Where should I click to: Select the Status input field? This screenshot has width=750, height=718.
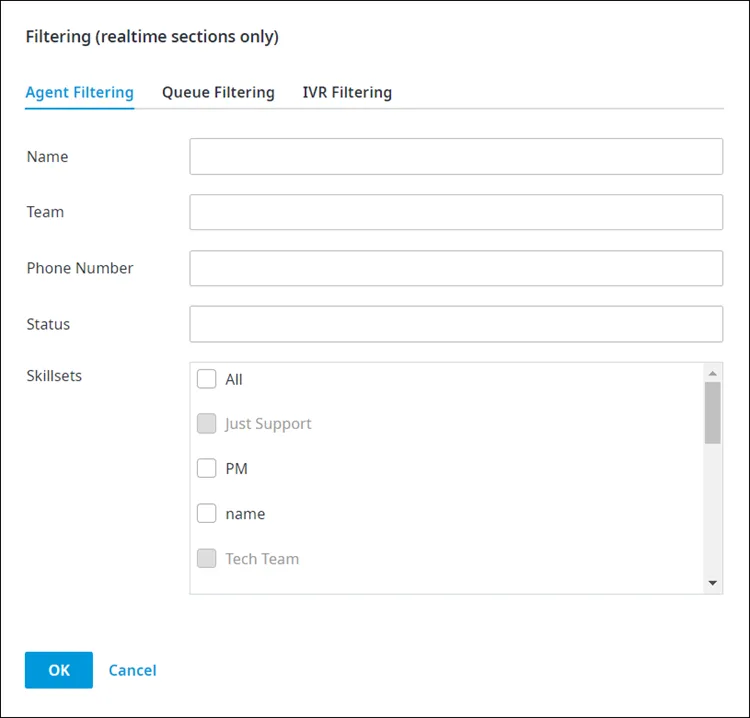[456, 324]
